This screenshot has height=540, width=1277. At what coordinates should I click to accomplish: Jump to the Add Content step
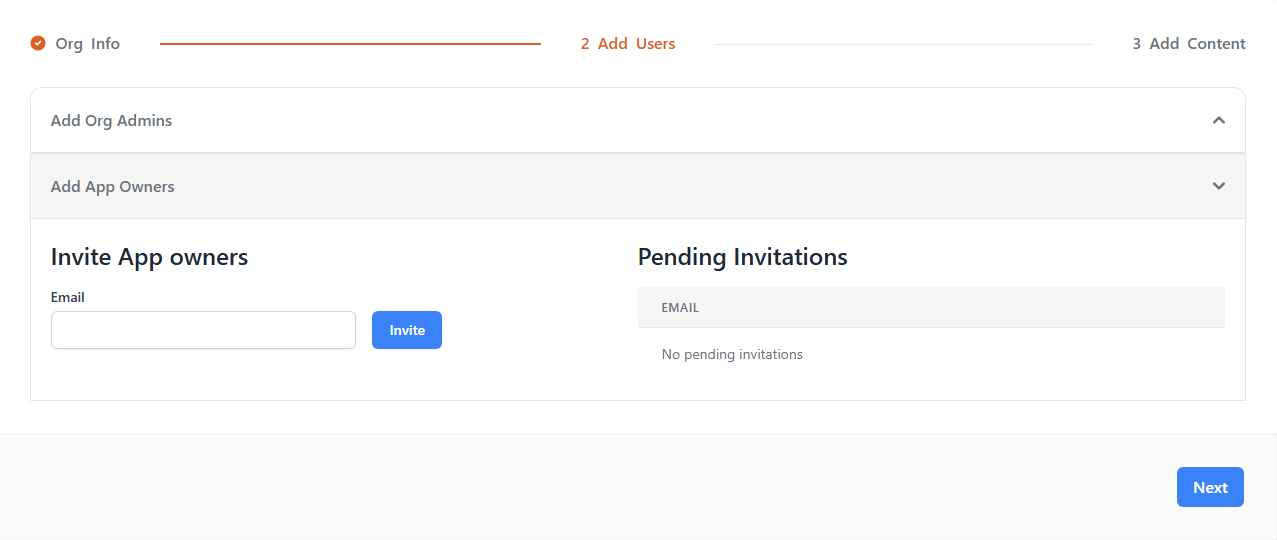[x=1197, y=44]
